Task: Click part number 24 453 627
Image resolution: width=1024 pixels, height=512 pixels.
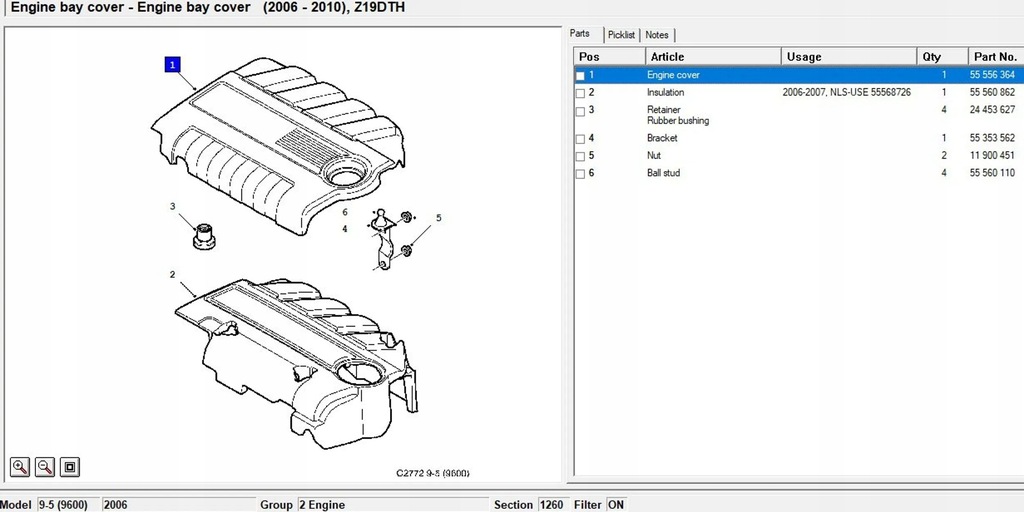Action: [992, 110]
